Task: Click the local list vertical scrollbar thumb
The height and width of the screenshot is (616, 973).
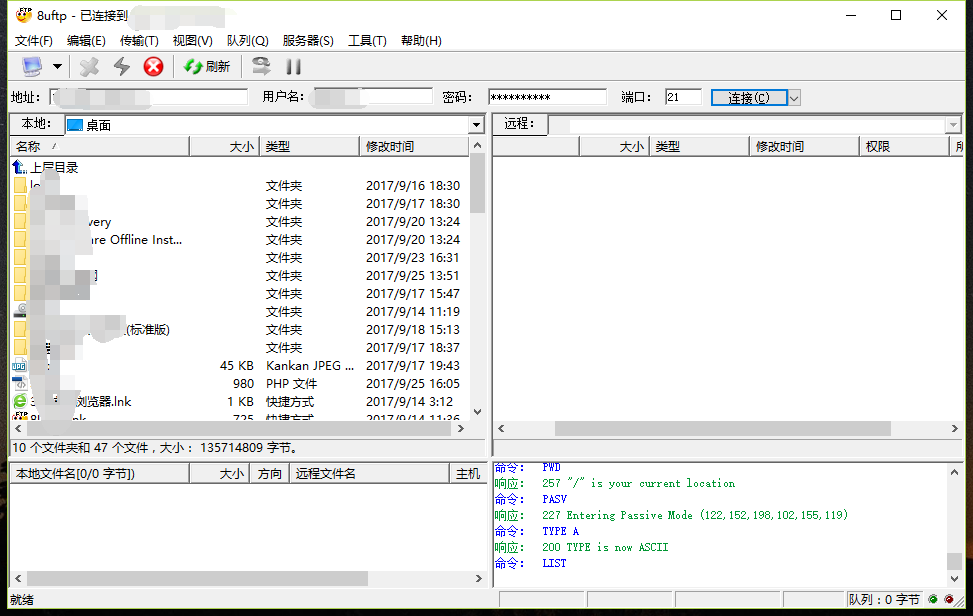Action: (x=477, y=182)
